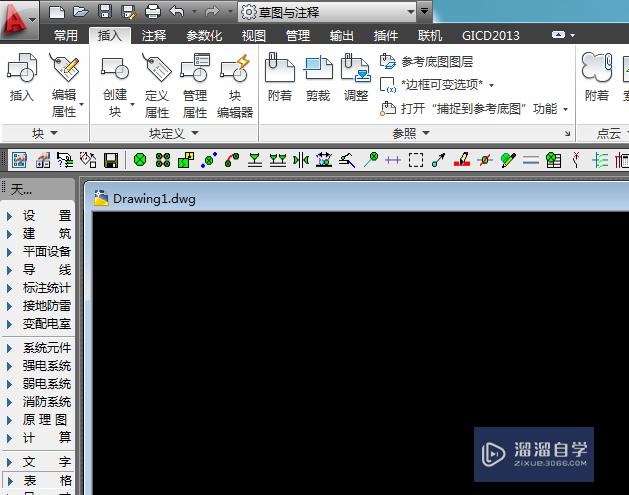Switch to the 插入 ribbon tab
Screen dimensions: 629x495
tap(110, 35)
